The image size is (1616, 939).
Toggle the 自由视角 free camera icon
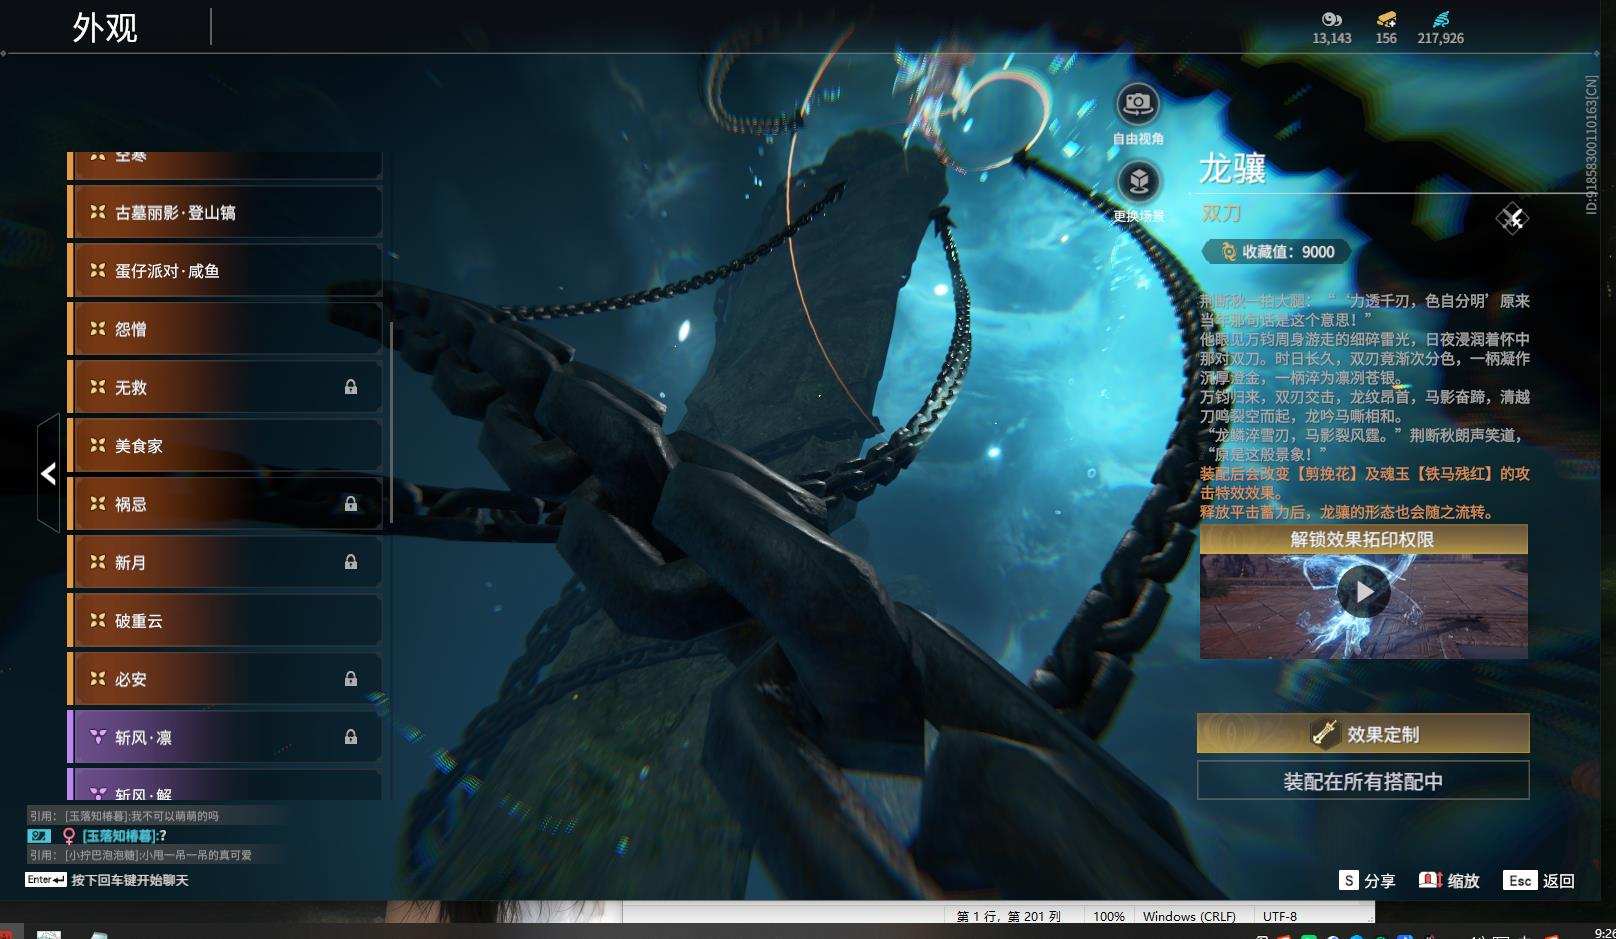pyautogui.click(x=1137, y=104)
